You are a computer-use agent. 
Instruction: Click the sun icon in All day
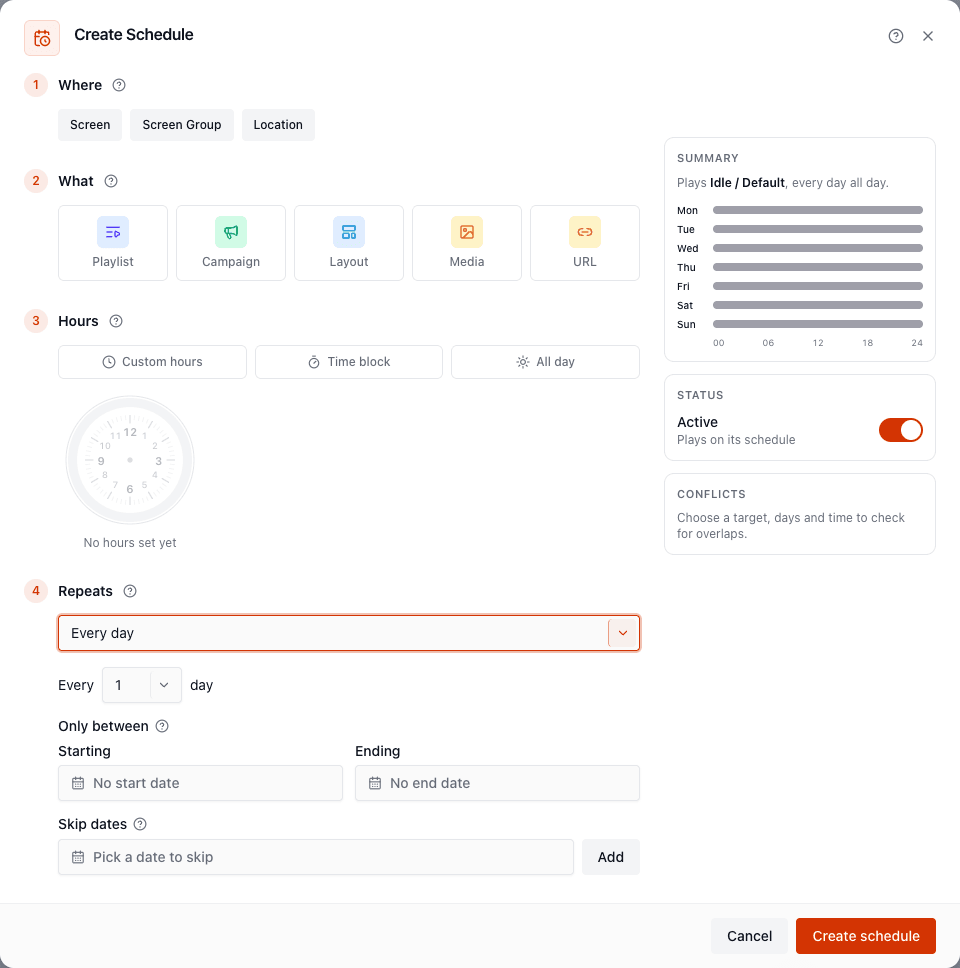[522, 362]
